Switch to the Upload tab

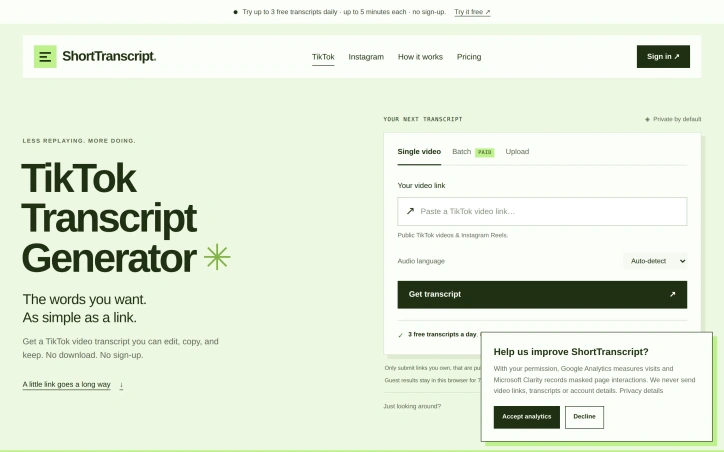point(517,151)
